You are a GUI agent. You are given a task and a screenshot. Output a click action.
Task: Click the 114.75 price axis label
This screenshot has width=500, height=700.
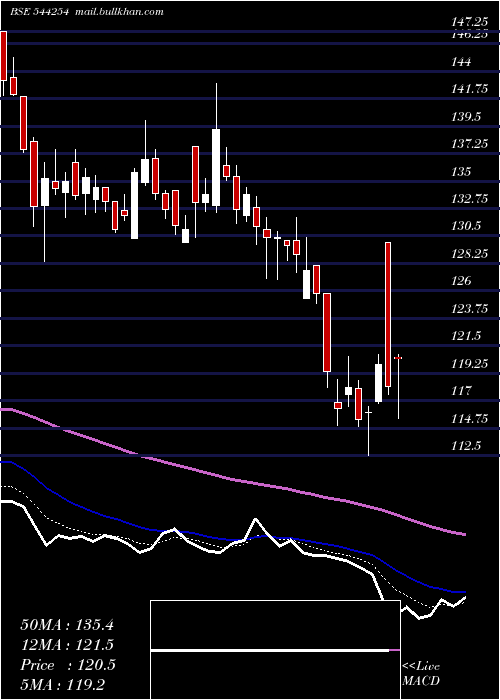point(469,418)
